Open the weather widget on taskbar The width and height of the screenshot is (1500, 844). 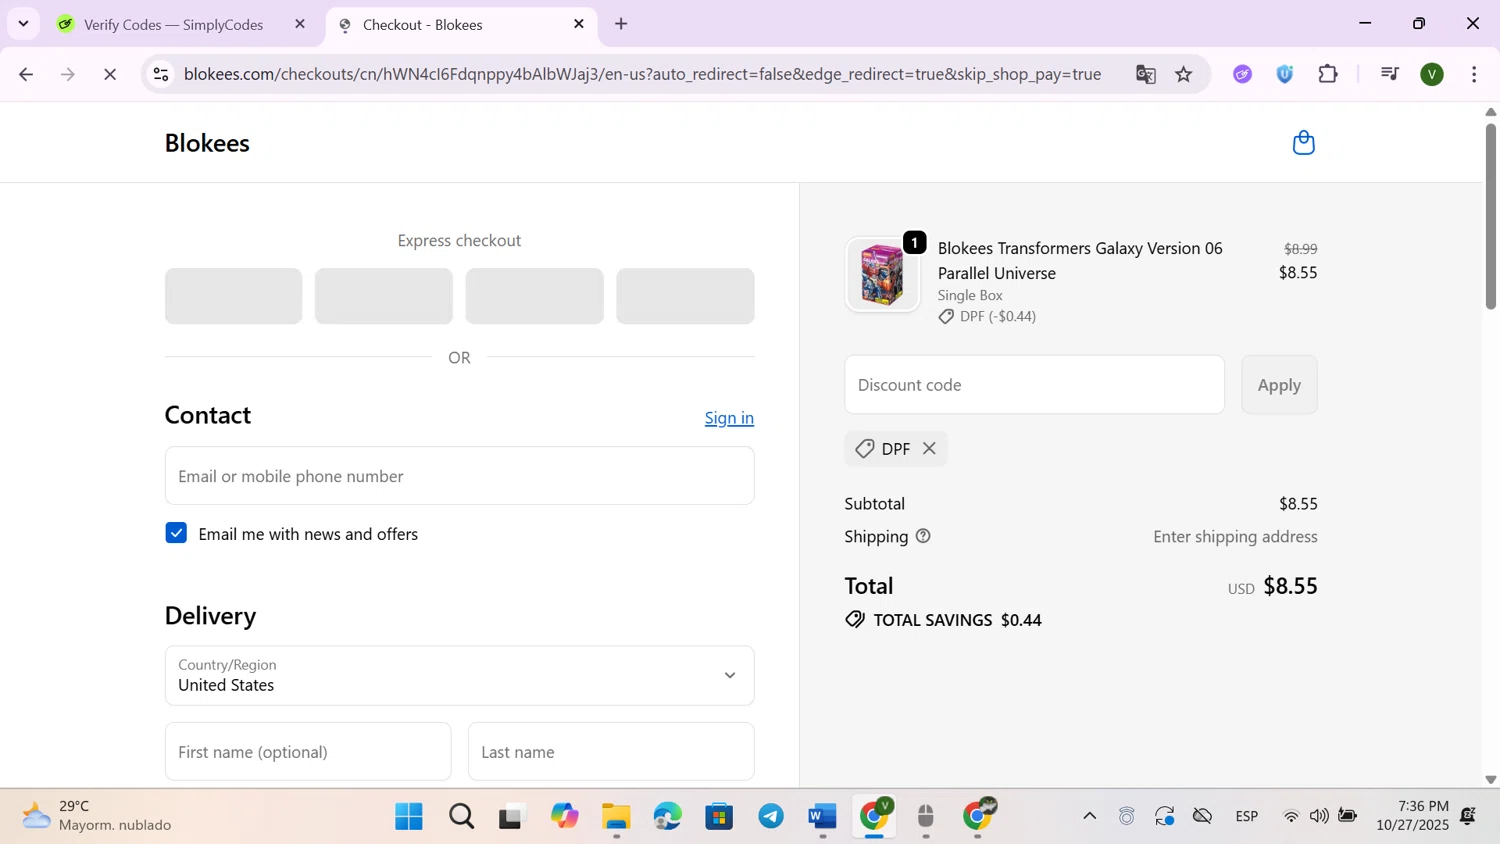pyautogui.click(x=98, y=816)
